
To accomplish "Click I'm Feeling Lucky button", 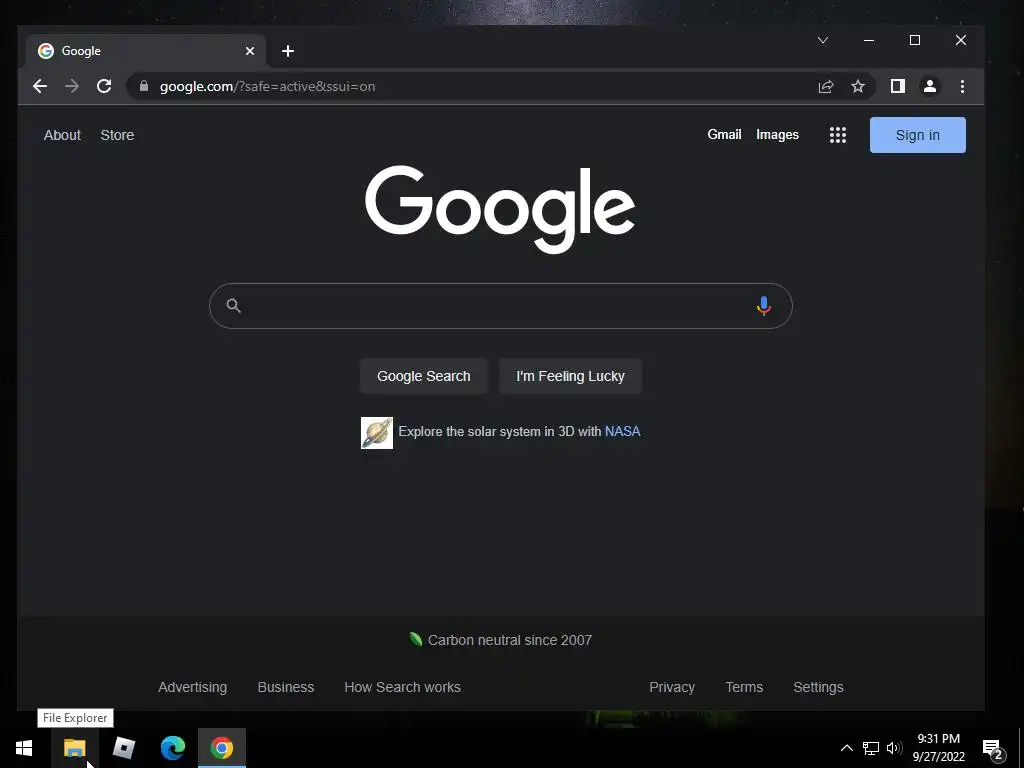I will point(570,376).
